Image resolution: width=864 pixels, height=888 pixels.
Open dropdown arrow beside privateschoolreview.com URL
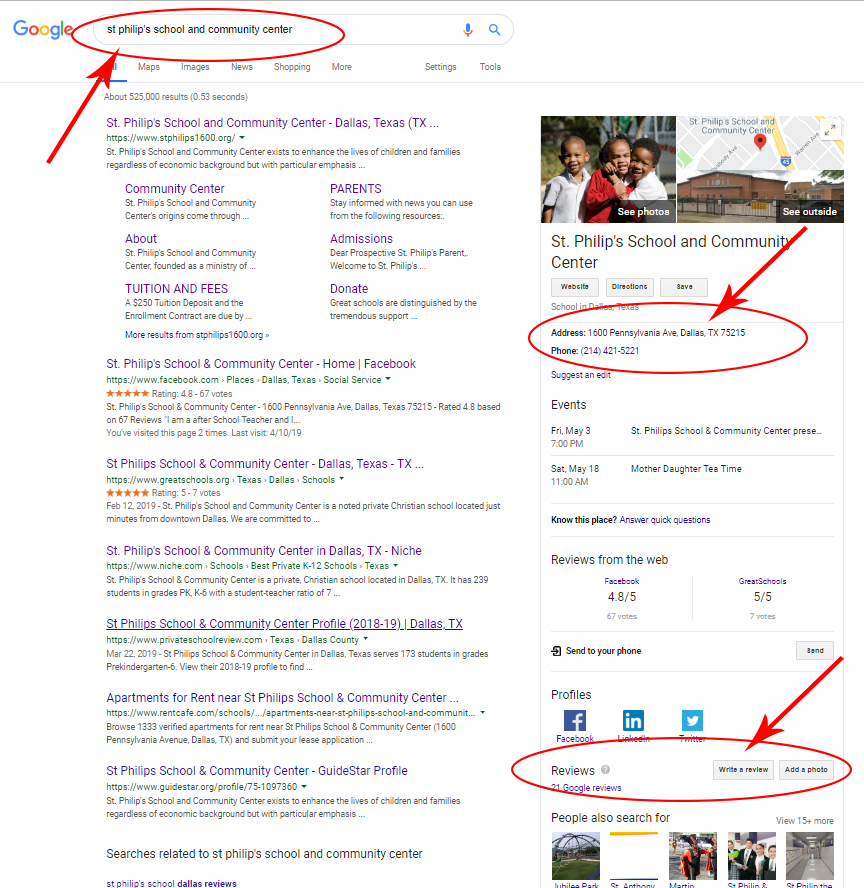(x=366, y=639)
